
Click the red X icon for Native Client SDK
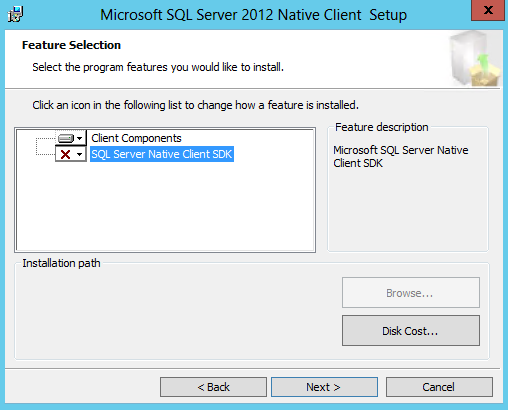pyautogui.click(x=66, y=154)
